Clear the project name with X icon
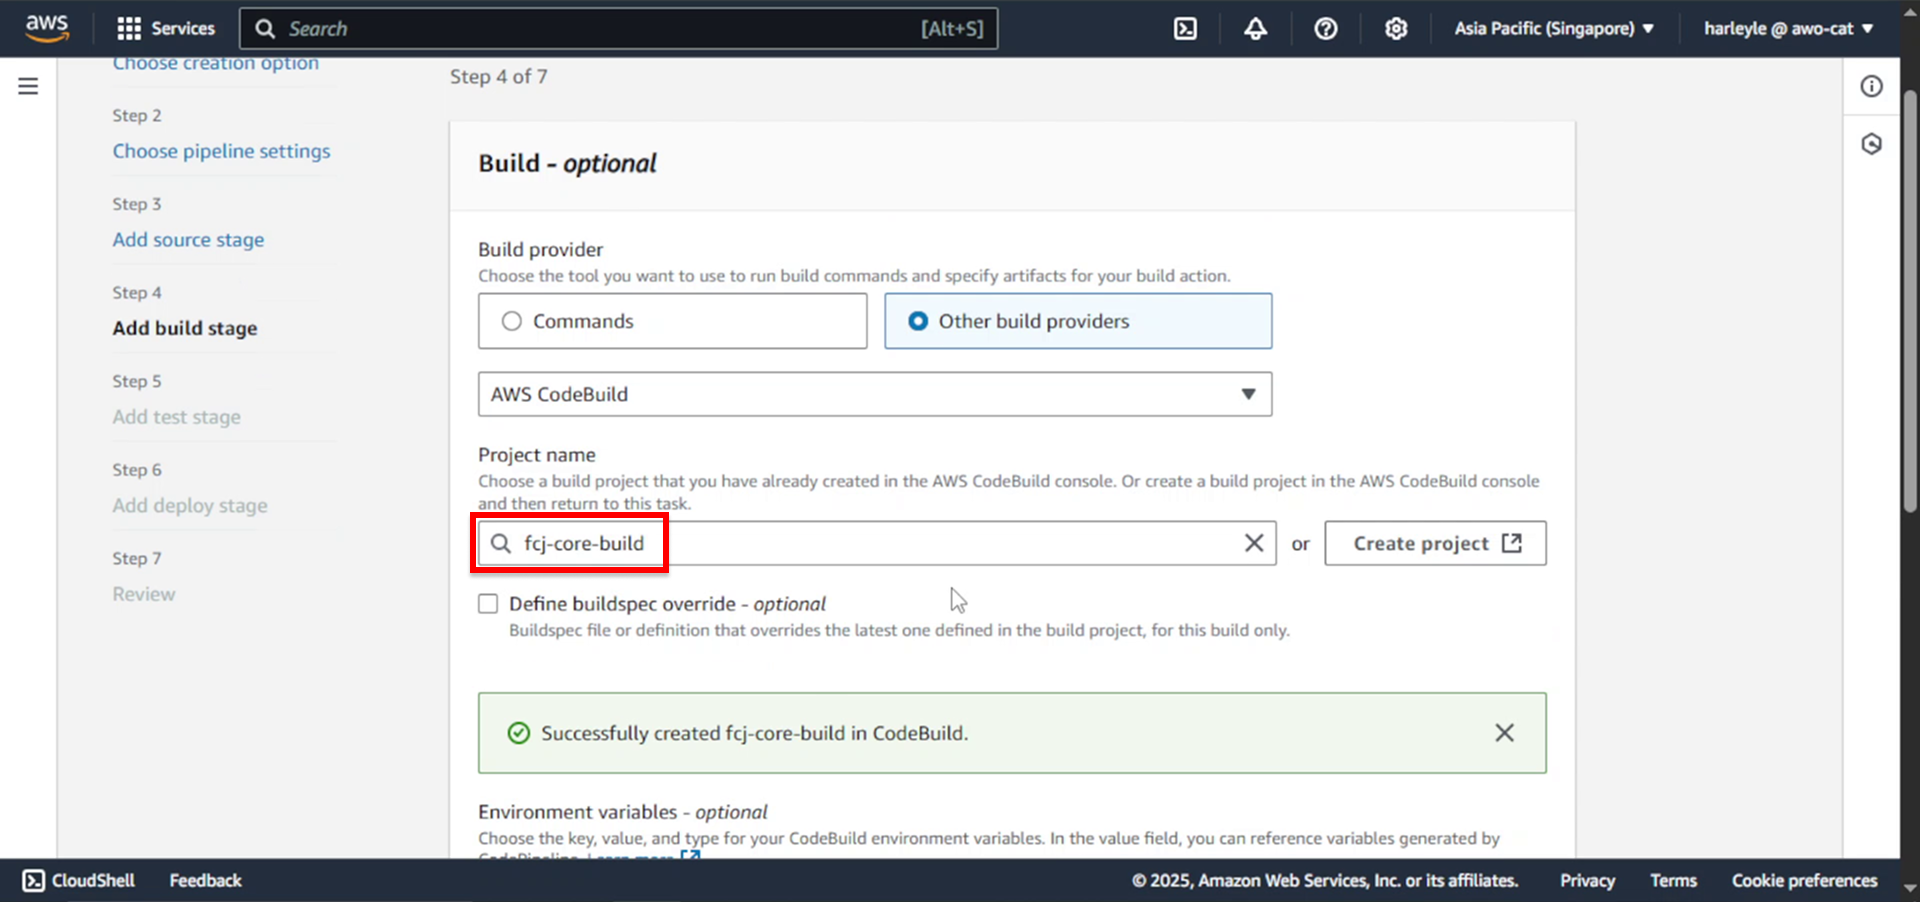This screenshot has width=1920, height=902. click(1253, 543)
